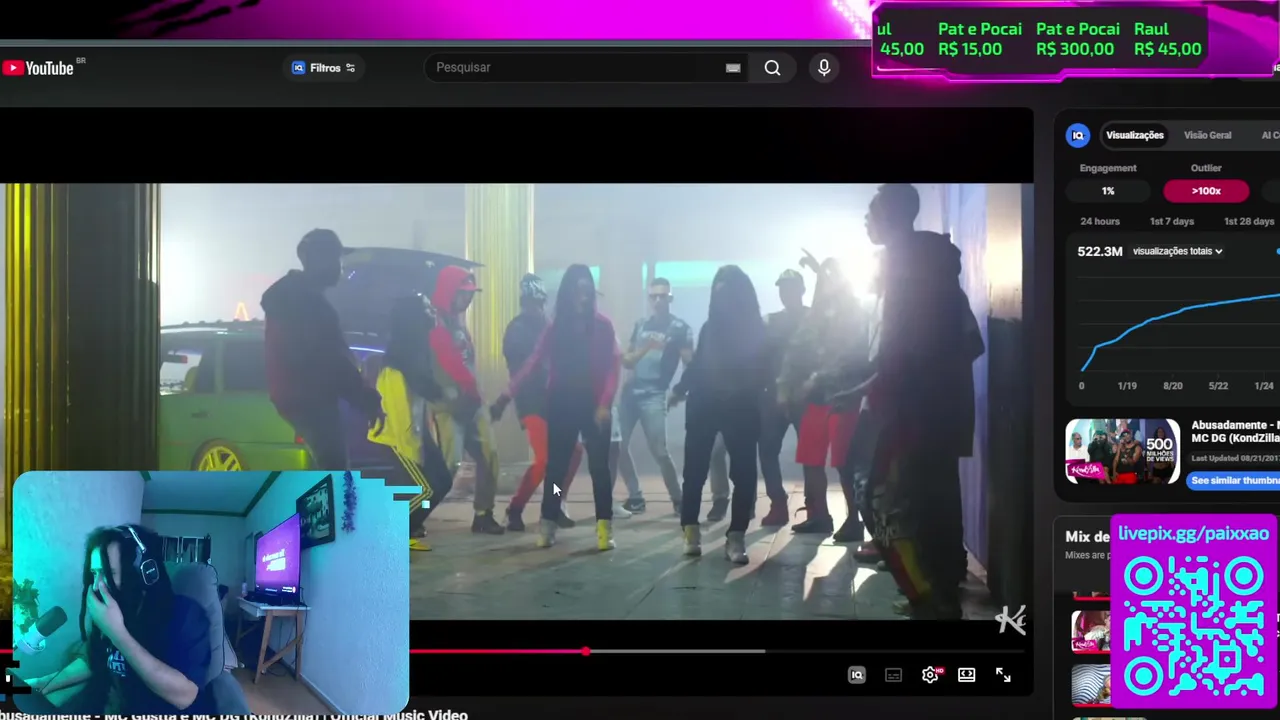This screenshot has height=720, width=1280.
Task: Switch to the Visão Geral tab
Action: [x=1207, y=135]
